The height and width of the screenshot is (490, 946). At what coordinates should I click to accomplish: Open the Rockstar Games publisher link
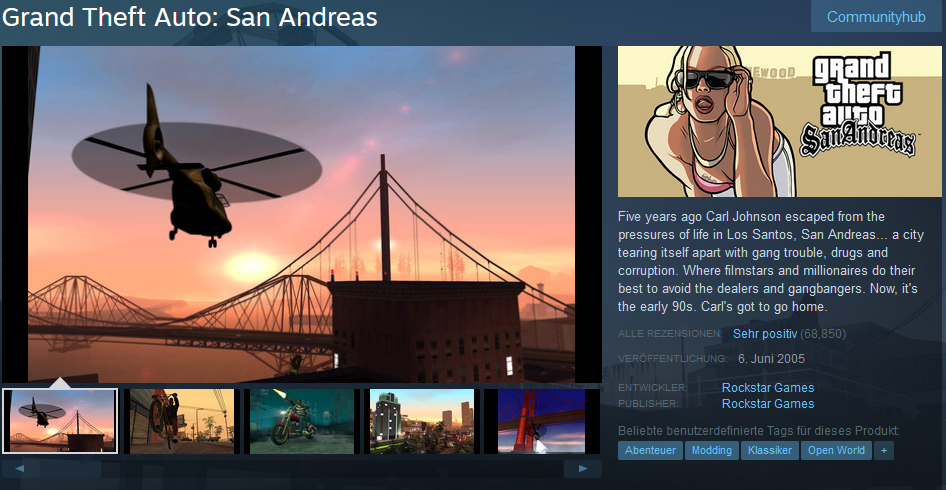tap(768, 404)
